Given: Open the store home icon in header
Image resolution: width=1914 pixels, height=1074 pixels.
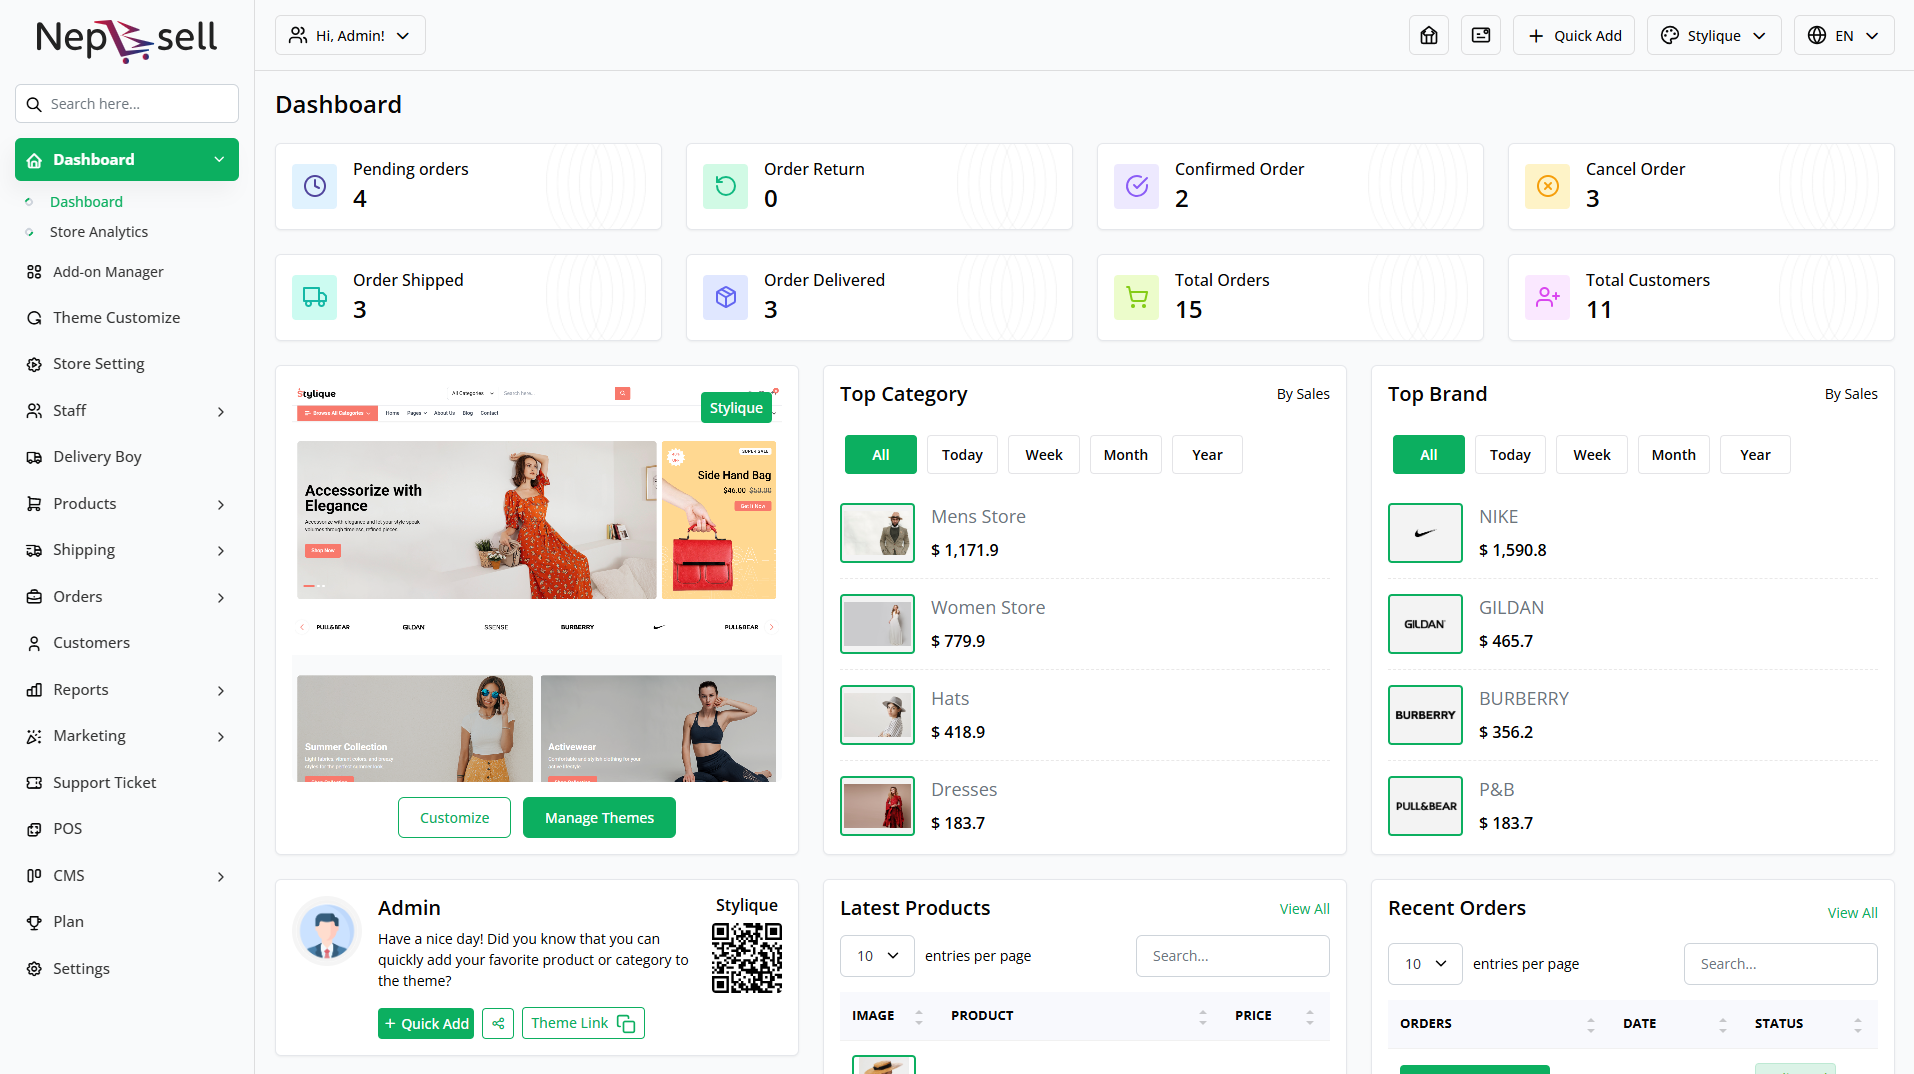Looking at the screenshot, I should coord(1429,36).
